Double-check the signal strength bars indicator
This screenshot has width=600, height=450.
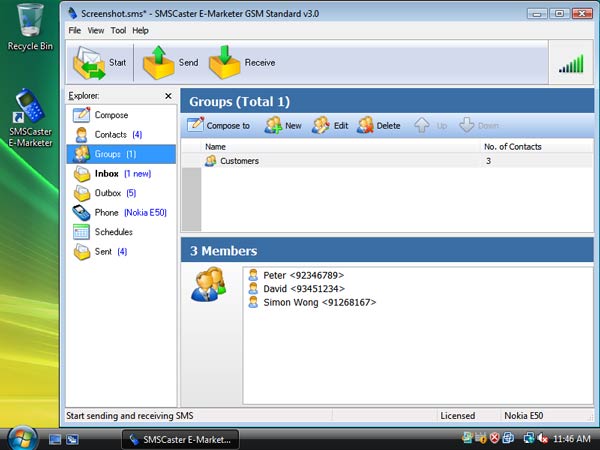[570, 64]
